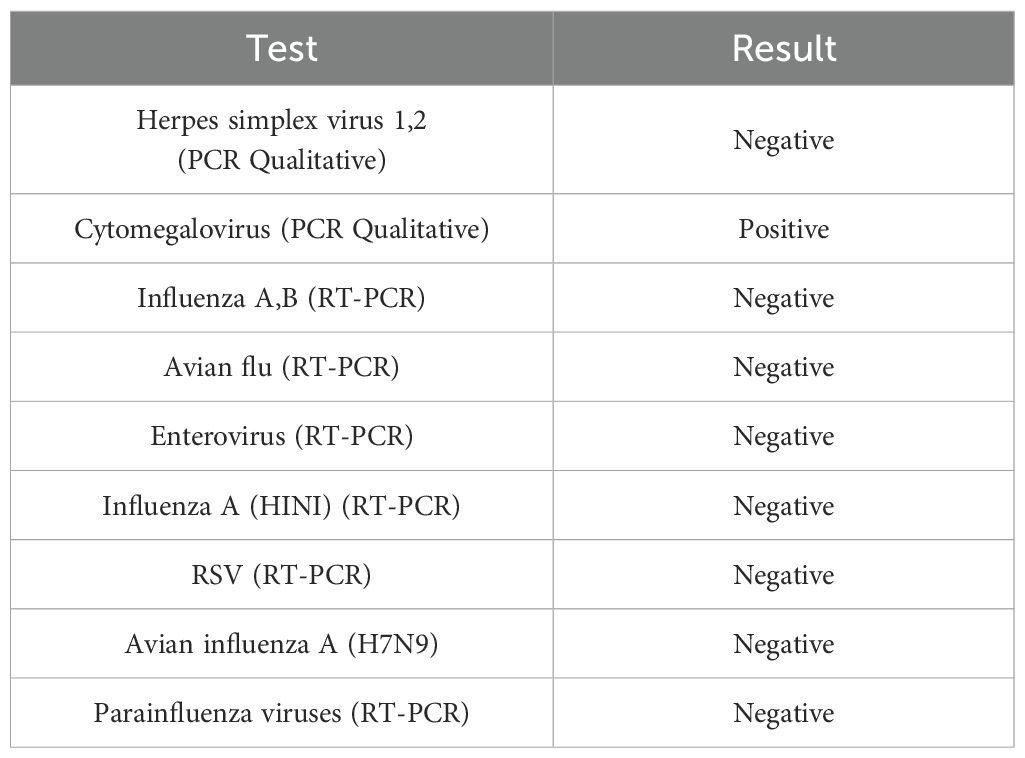
Task: Click the Negative result for Enterovirus
Action: 784,436
